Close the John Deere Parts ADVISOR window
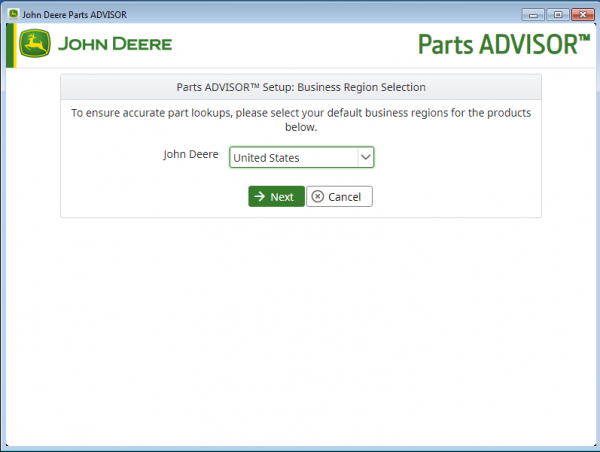600x452 pixels. 583,15
